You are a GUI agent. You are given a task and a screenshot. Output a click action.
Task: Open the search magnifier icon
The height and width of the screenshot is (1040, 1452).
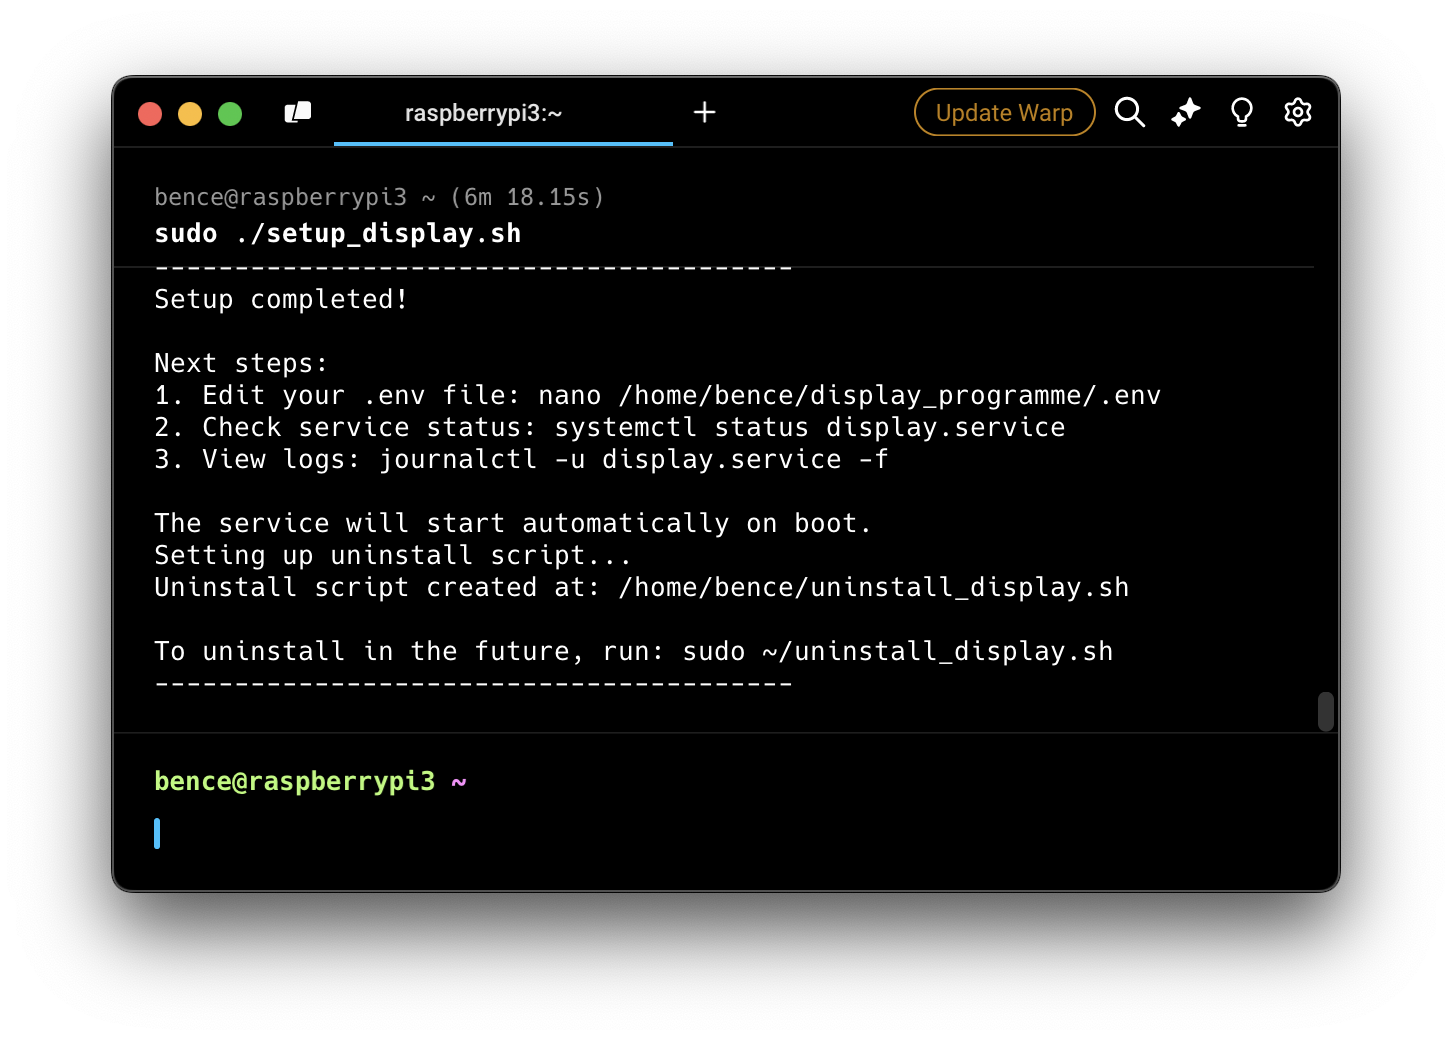pyautogui.click(x=1130, y=112)
